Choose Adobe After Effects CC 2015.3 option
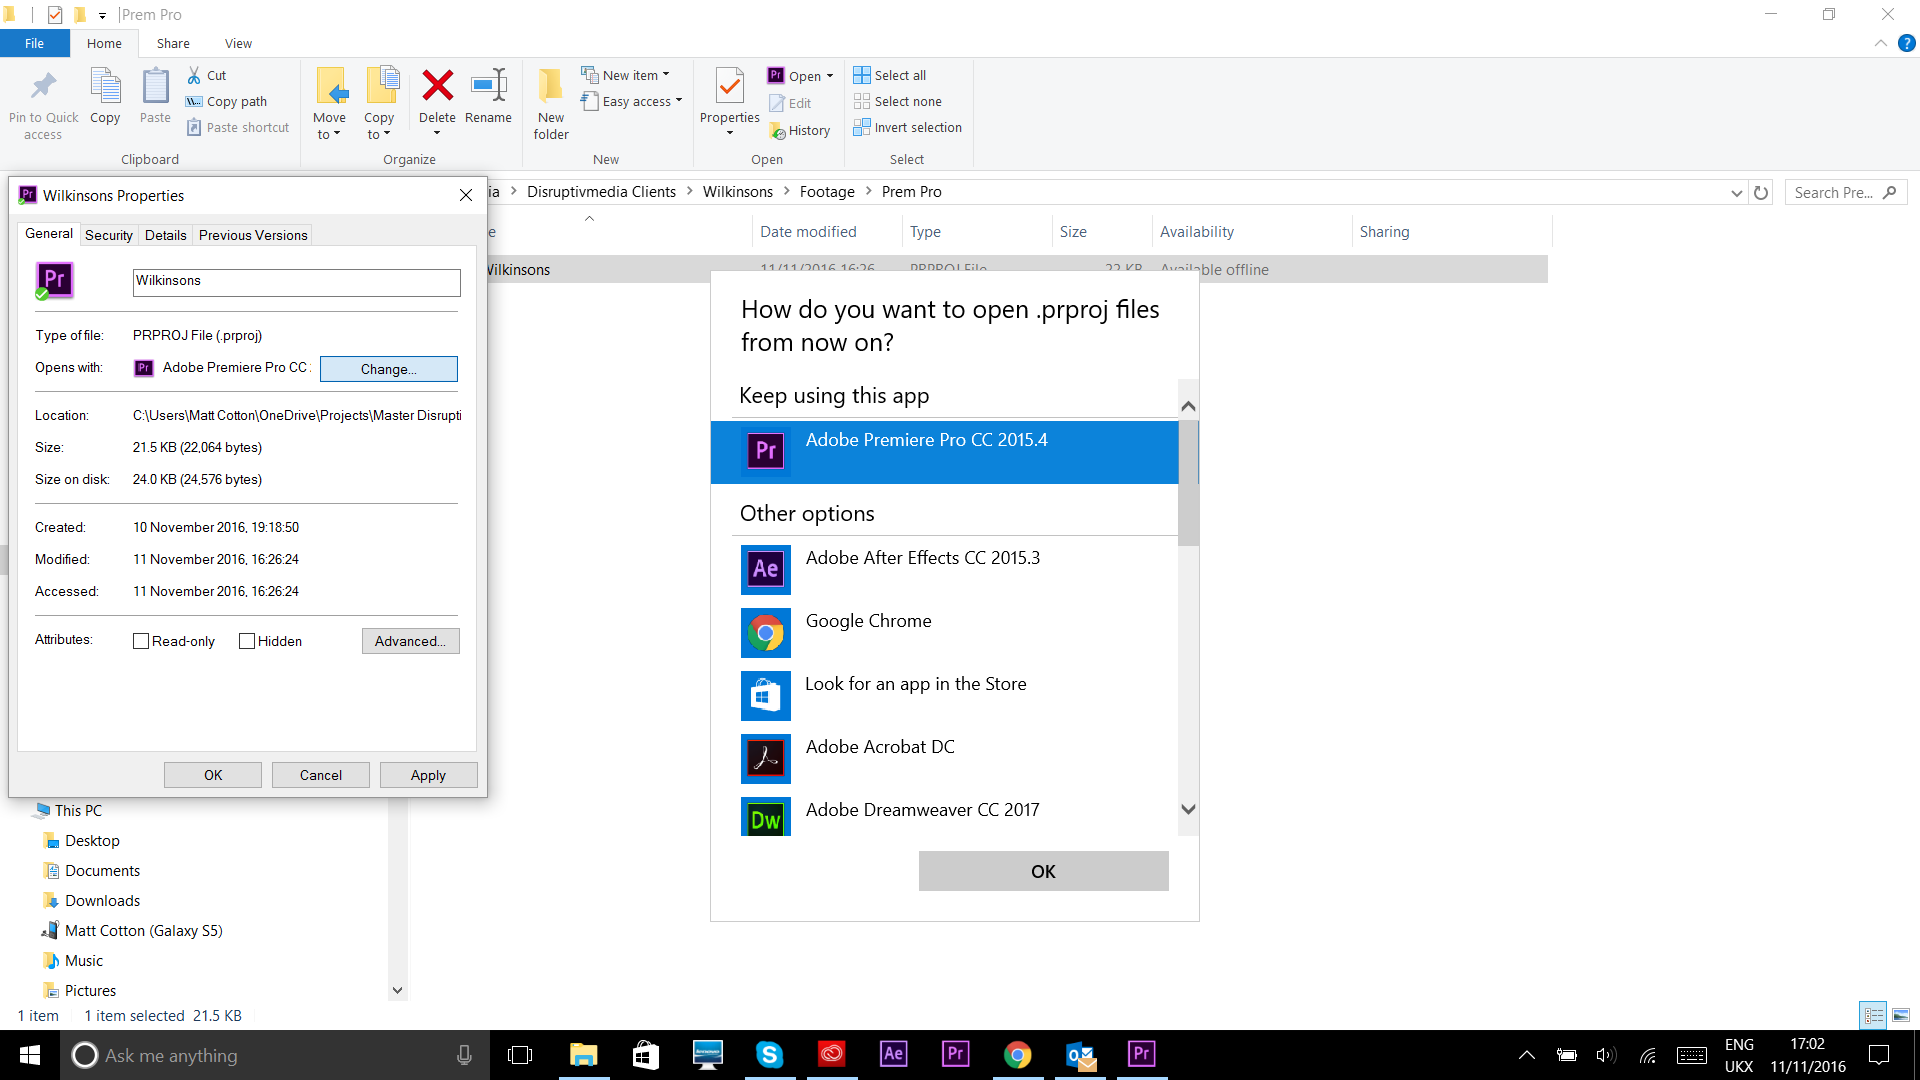Viewport: 1920px width, 1080px height. [x=945, y=569]
